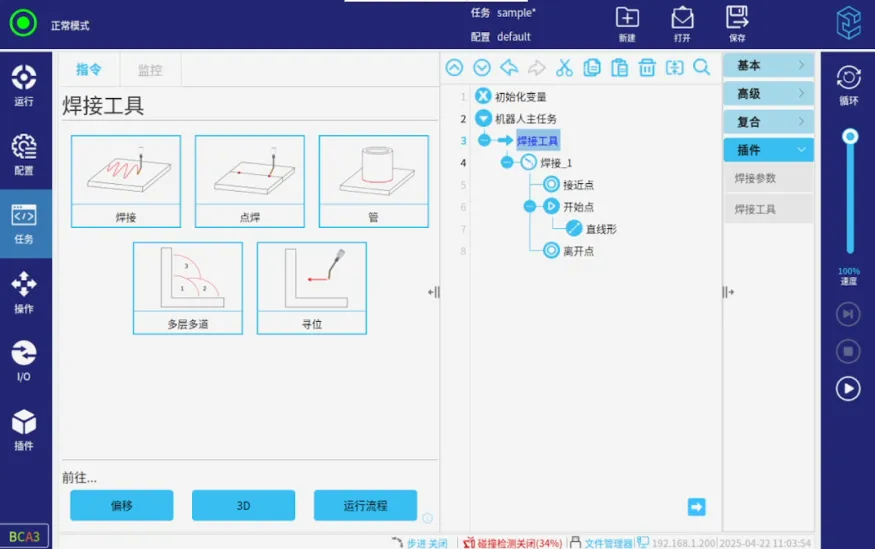Open 文件管理器 from status bar

click(601, 543)
